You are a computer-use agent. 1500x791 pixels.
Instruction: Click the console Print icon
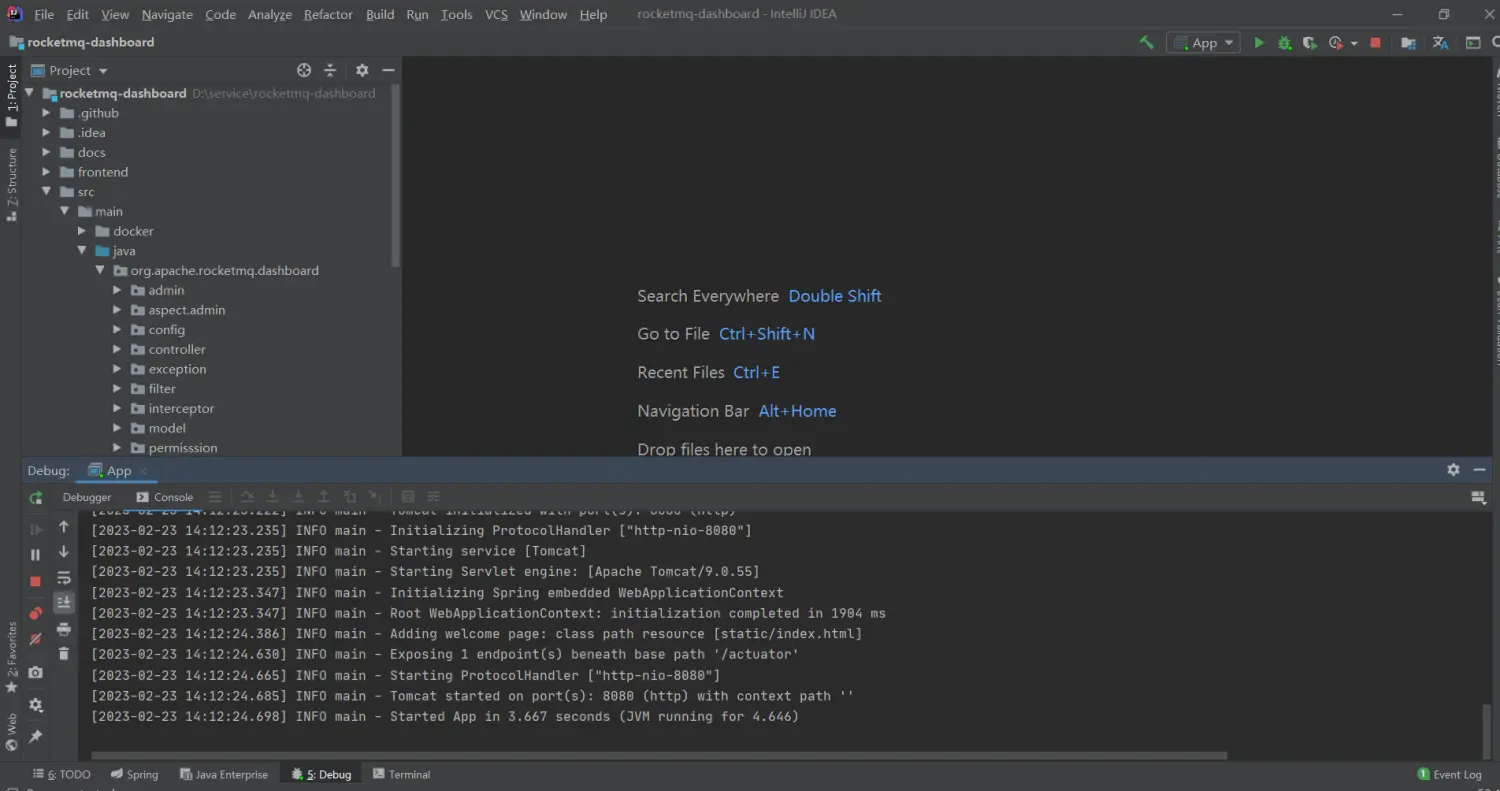(x=64, y=629)
